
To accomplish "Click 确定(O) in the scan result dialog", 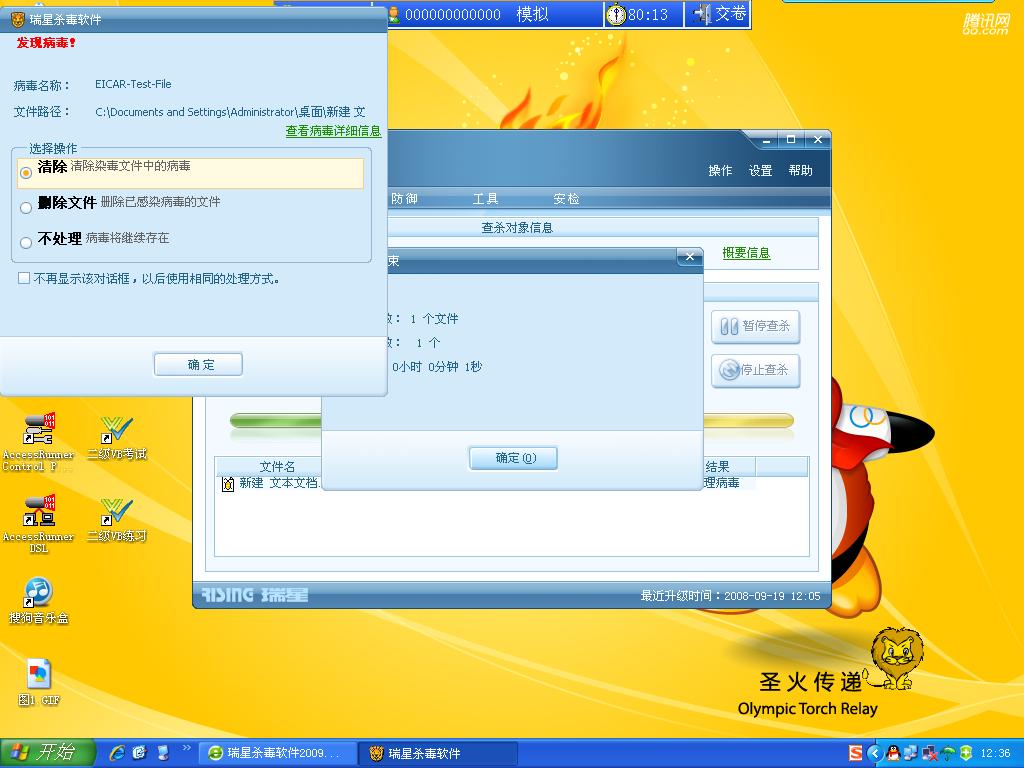I will pos(513,458).
